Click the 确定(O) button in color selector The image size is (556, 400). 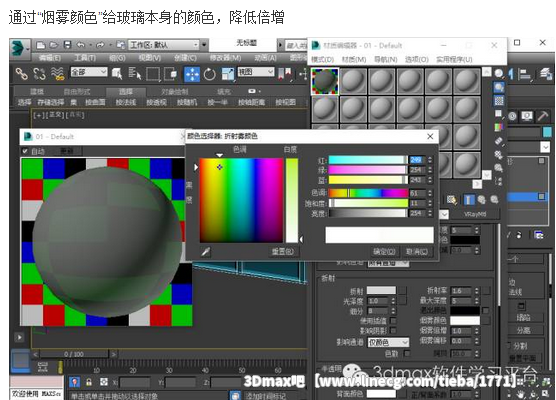pyautogui.click(x=384, y=252)
